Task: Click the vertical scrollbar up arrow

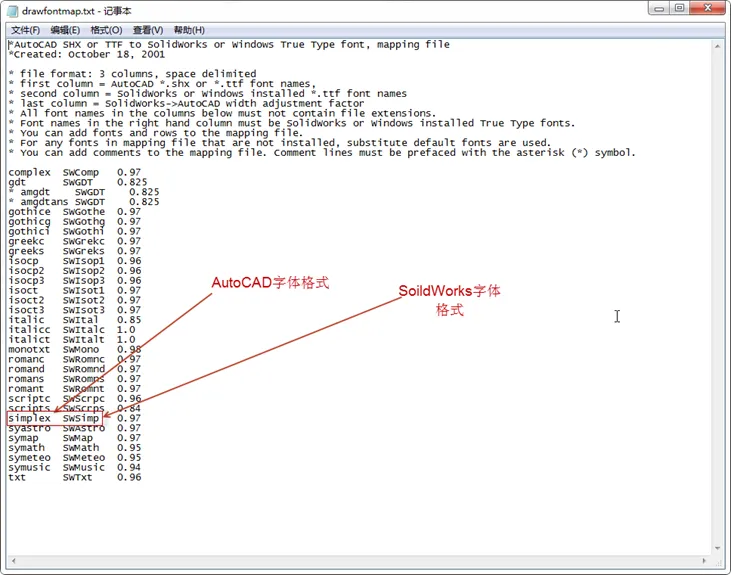Action: pos(717,46)
